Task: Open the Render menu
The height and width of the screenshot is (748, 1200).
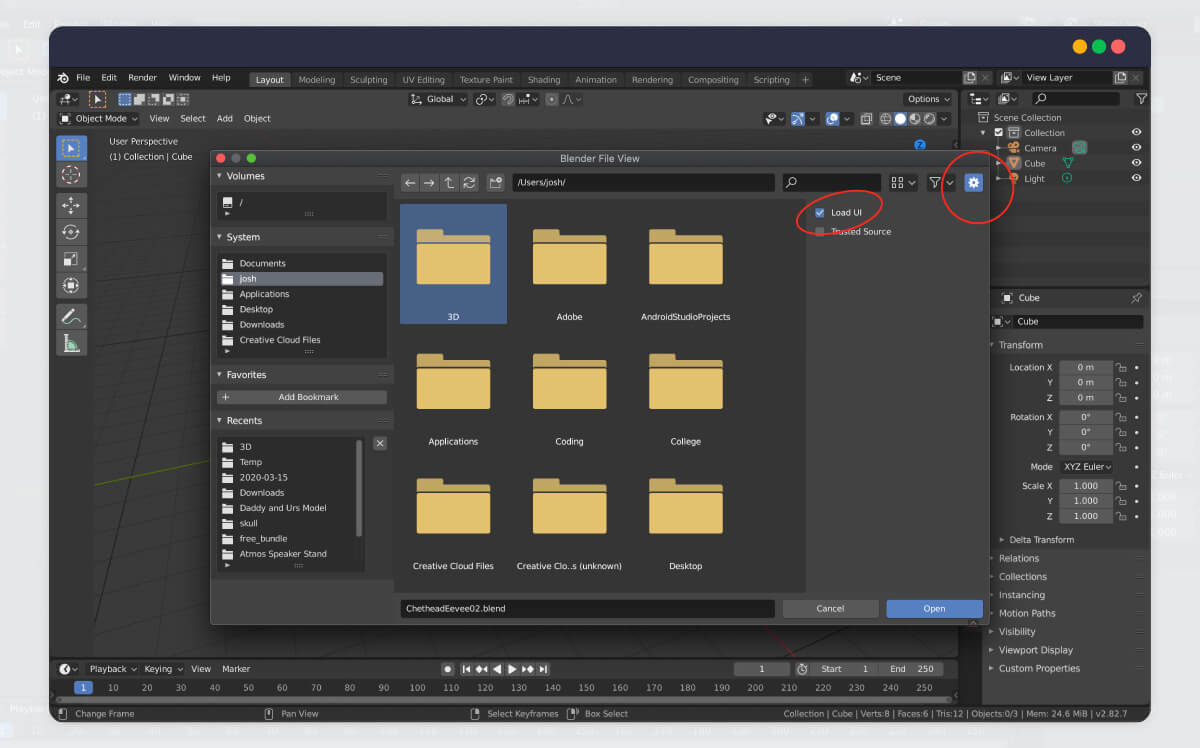Action: (x=142, y=78)
